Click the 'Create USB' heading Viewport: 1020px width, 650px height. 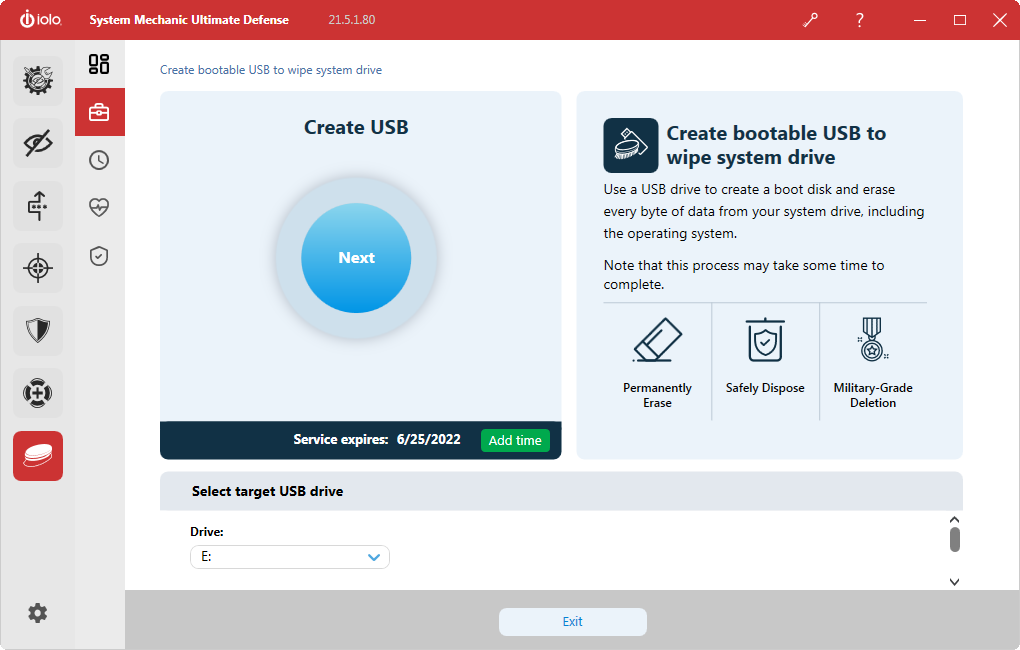[x=356, y=127]
